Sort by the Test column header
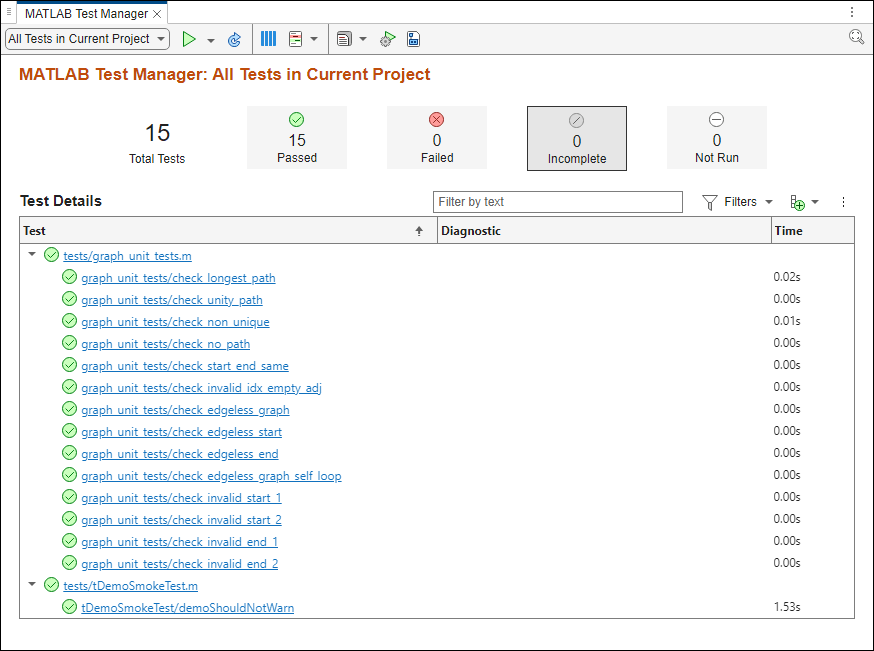 coord(228,231)
